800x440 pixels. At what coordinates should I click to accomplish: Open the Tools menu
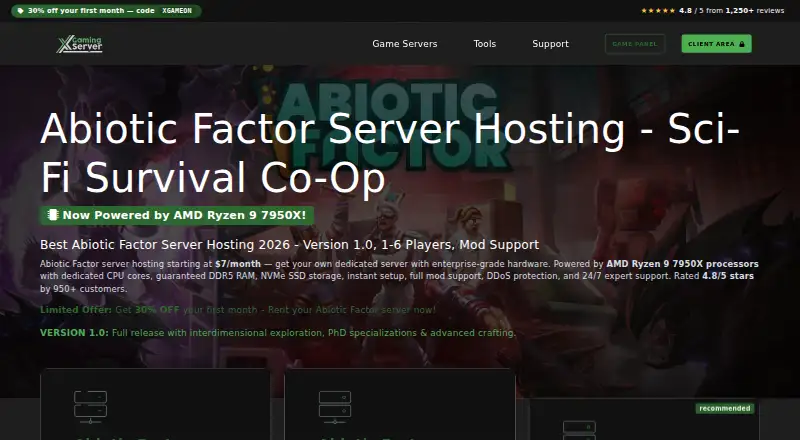pos(484,44)
